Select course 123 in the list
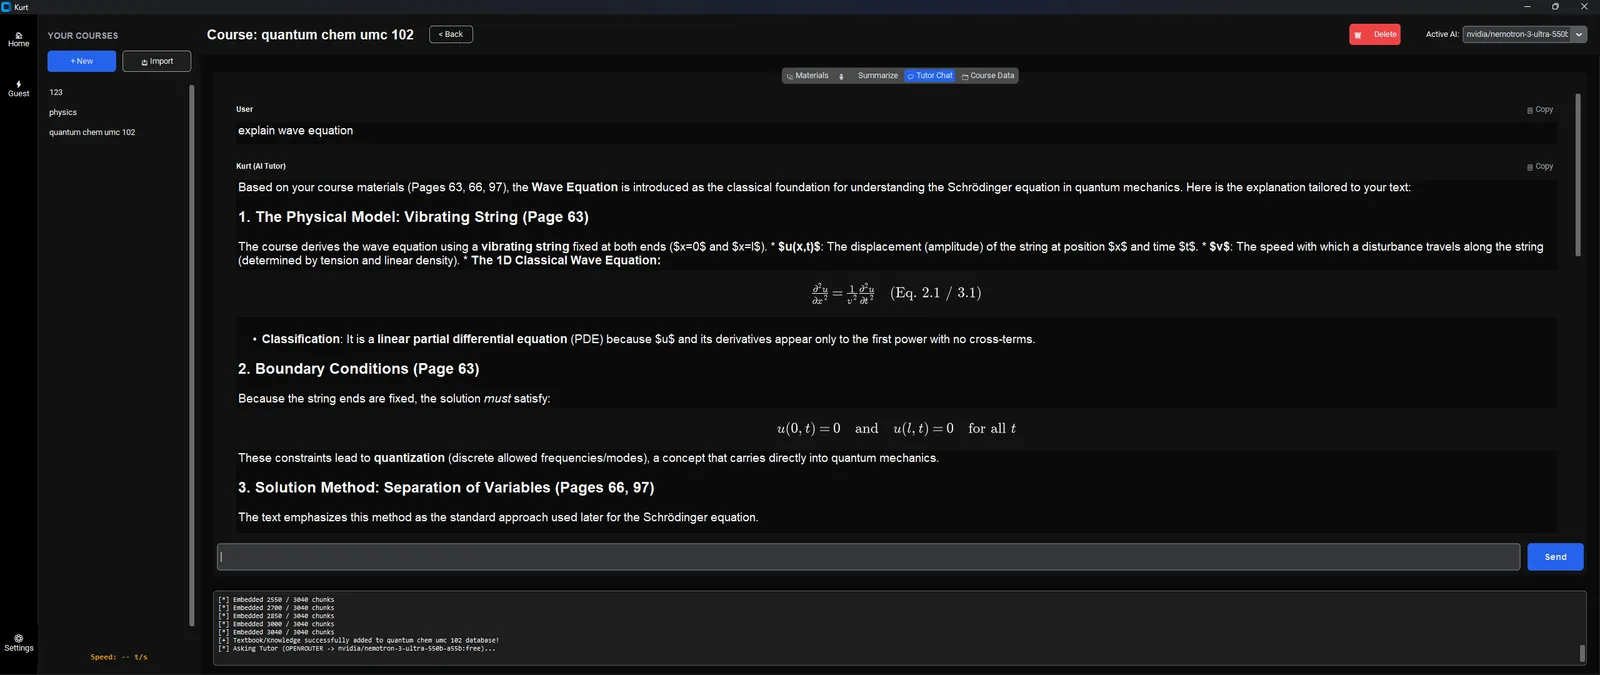Screen dimensions: 1600x675 coord(56,92)
